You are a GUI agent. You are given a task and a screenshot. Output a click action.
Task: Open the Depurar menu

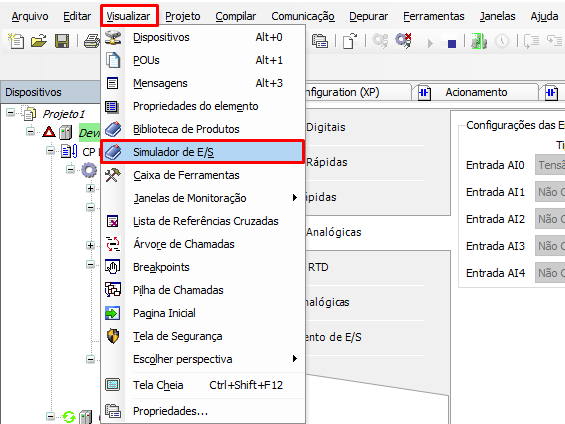(x=369, y=16)
